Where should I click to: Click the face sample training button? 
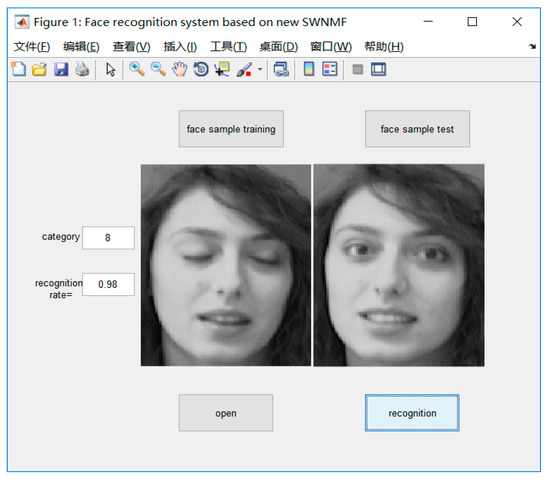pyautogui.click(x=231, y=129)
